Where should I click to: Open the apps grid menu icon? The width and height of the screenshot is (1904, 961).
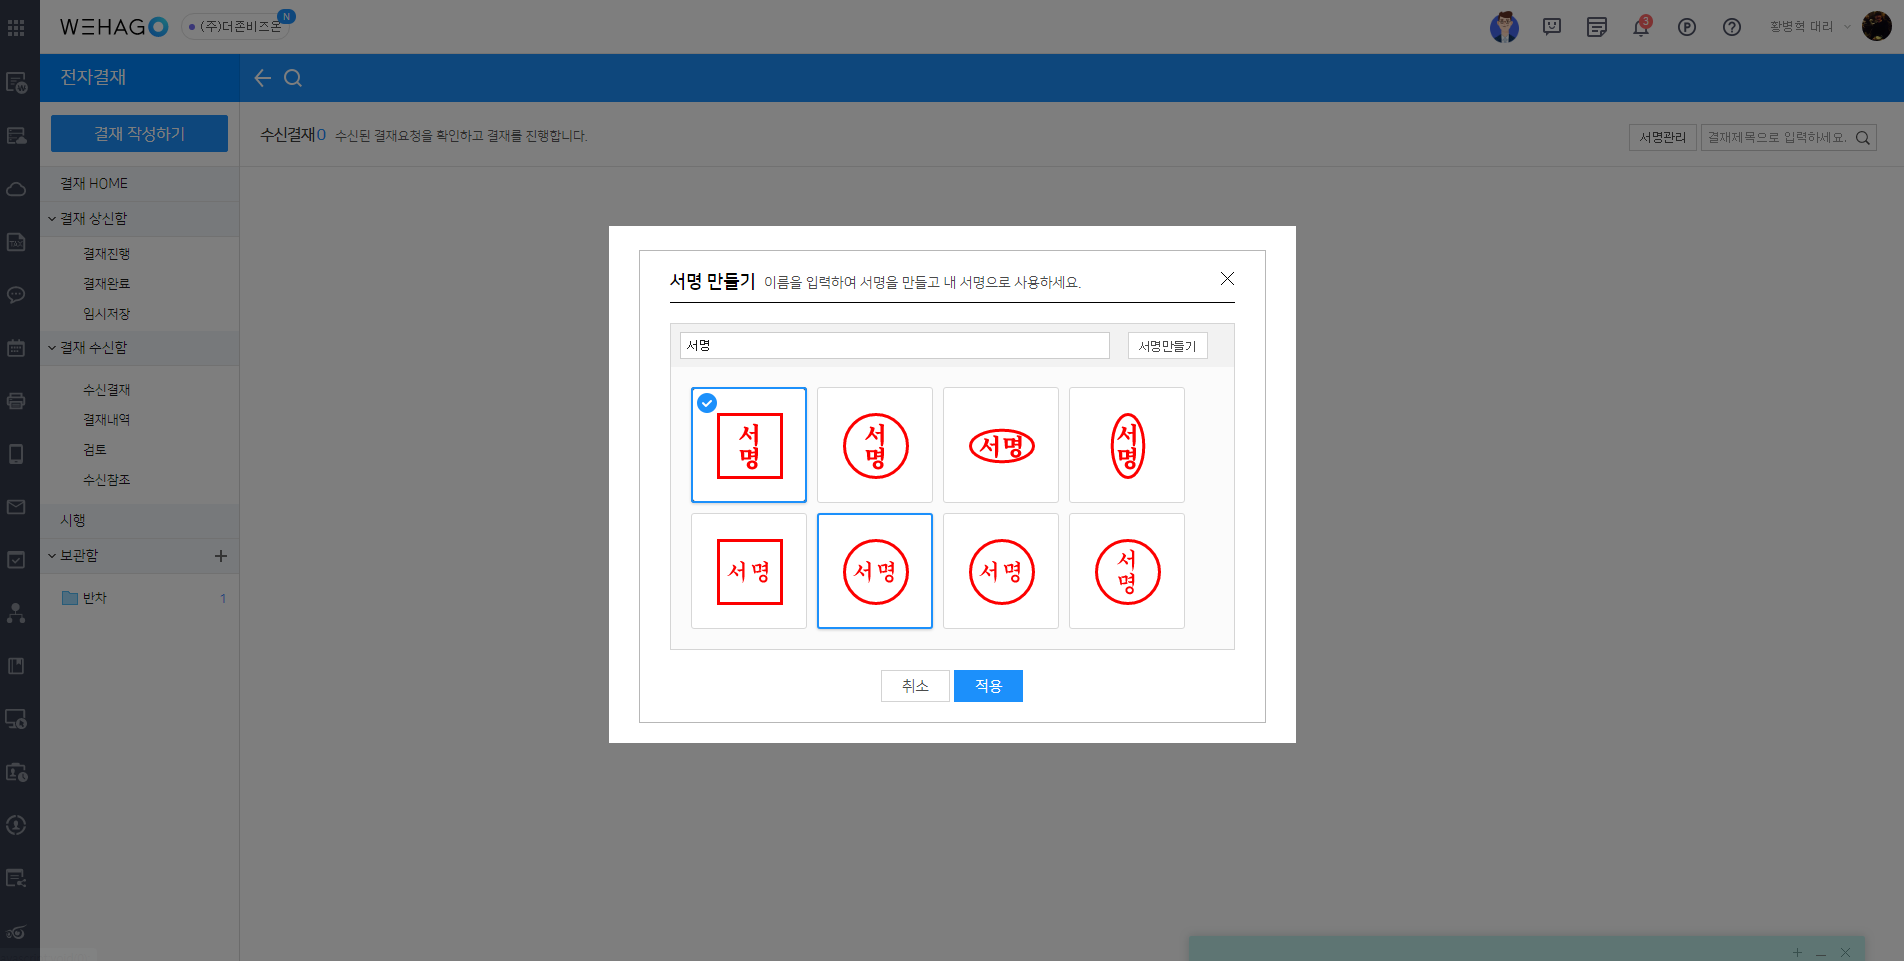click(x=16, y=27)
